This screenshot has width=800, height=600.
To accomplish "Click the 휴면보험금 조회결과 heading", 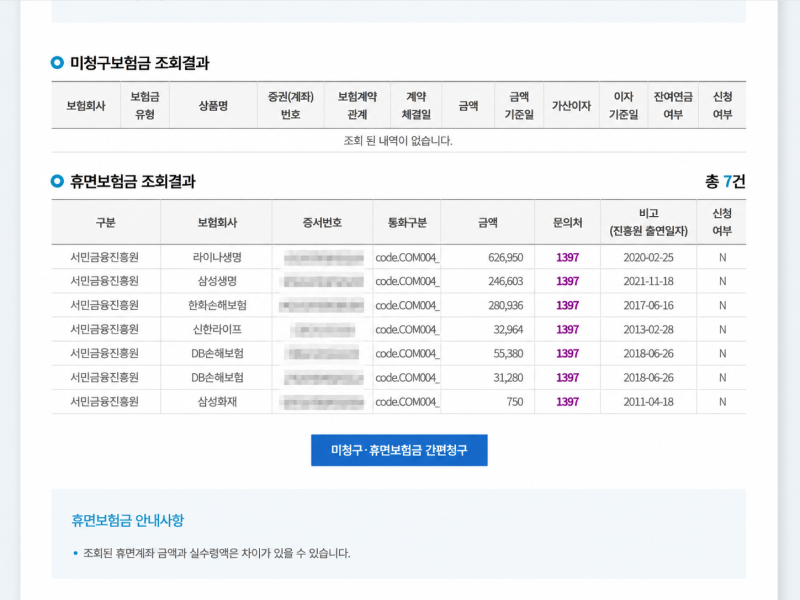I will coord(133,182).
